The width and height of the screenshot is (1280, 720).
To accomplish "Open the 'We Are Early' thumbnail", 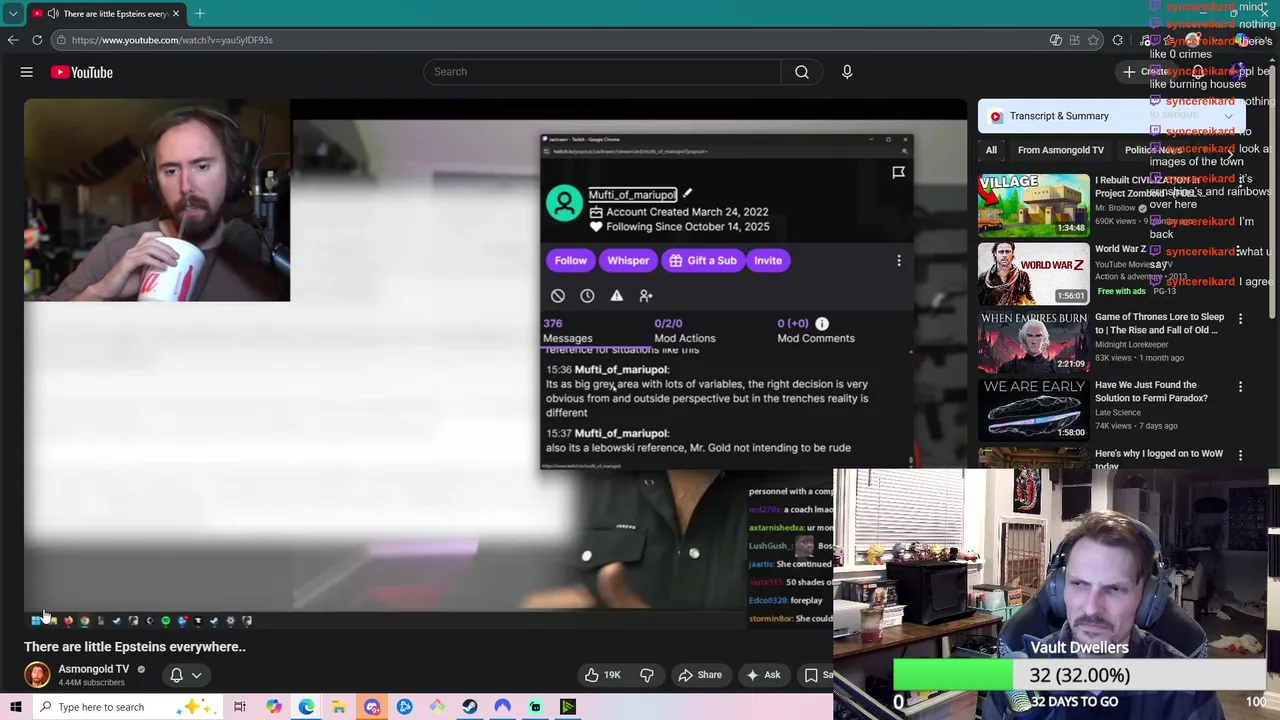I will (1033, 409).
